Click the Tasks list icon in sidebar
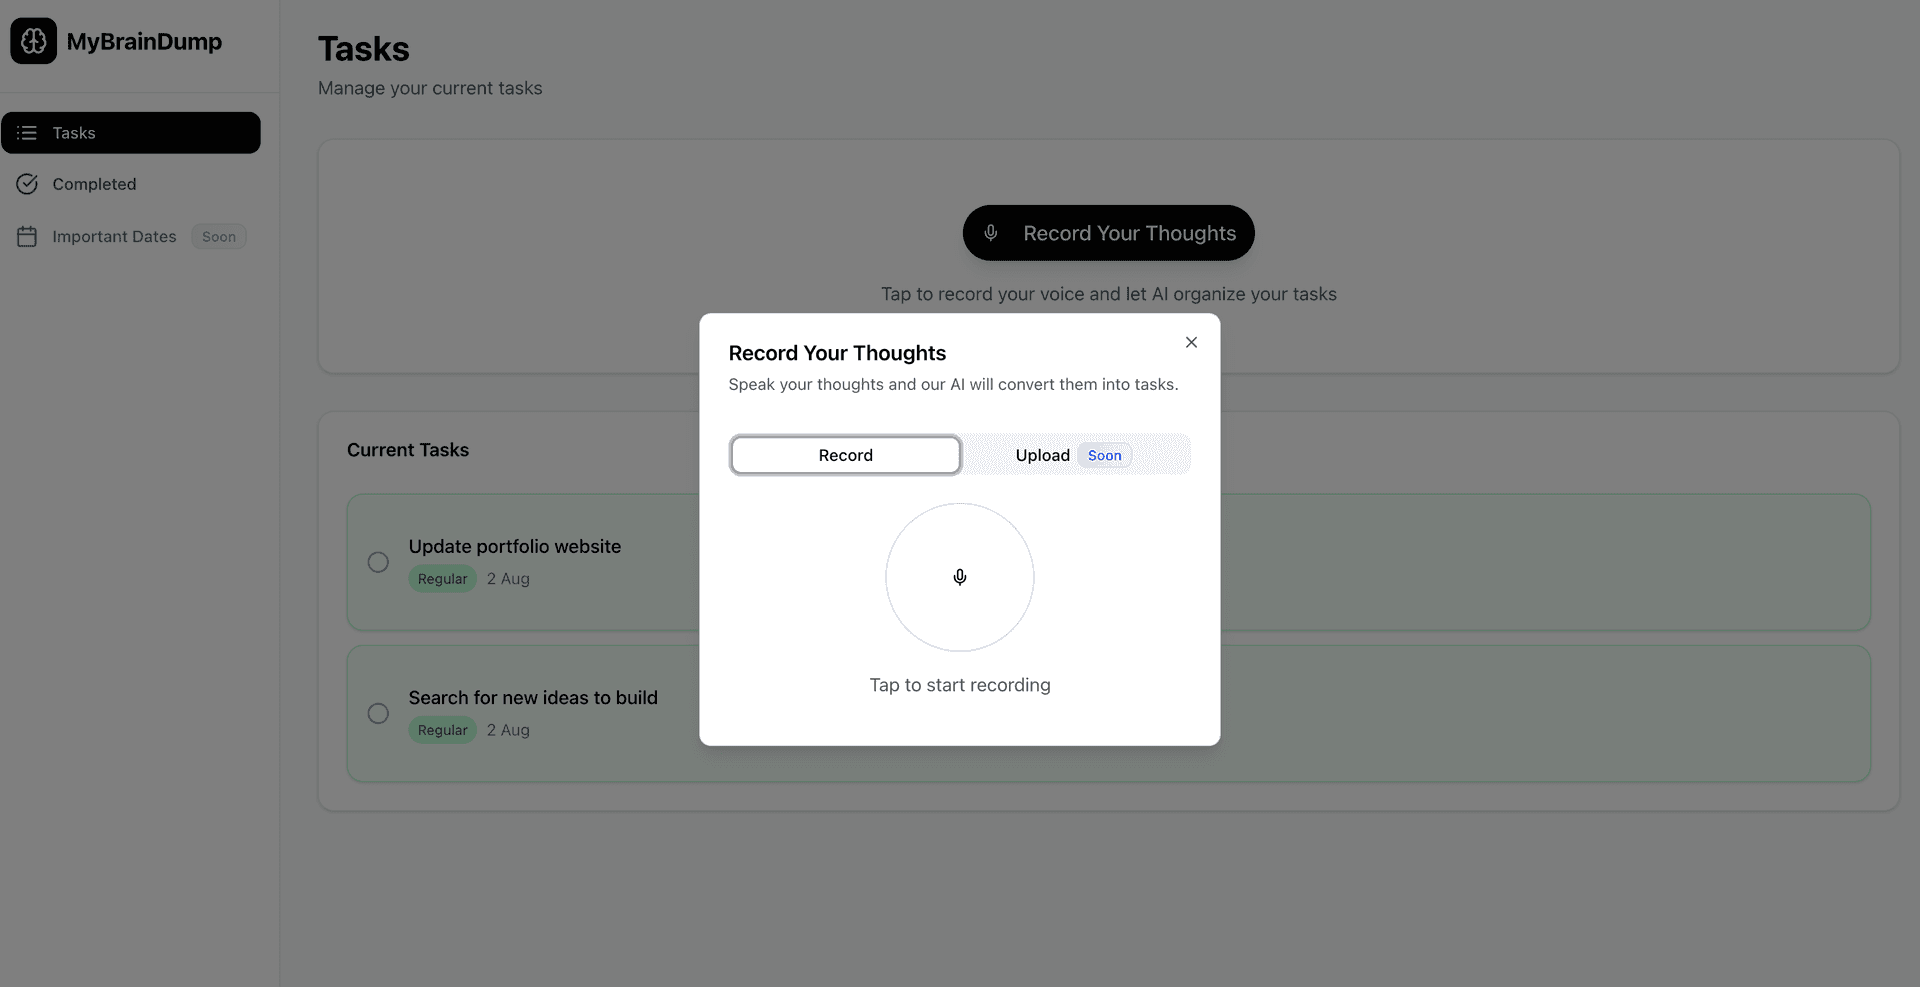 27,133
